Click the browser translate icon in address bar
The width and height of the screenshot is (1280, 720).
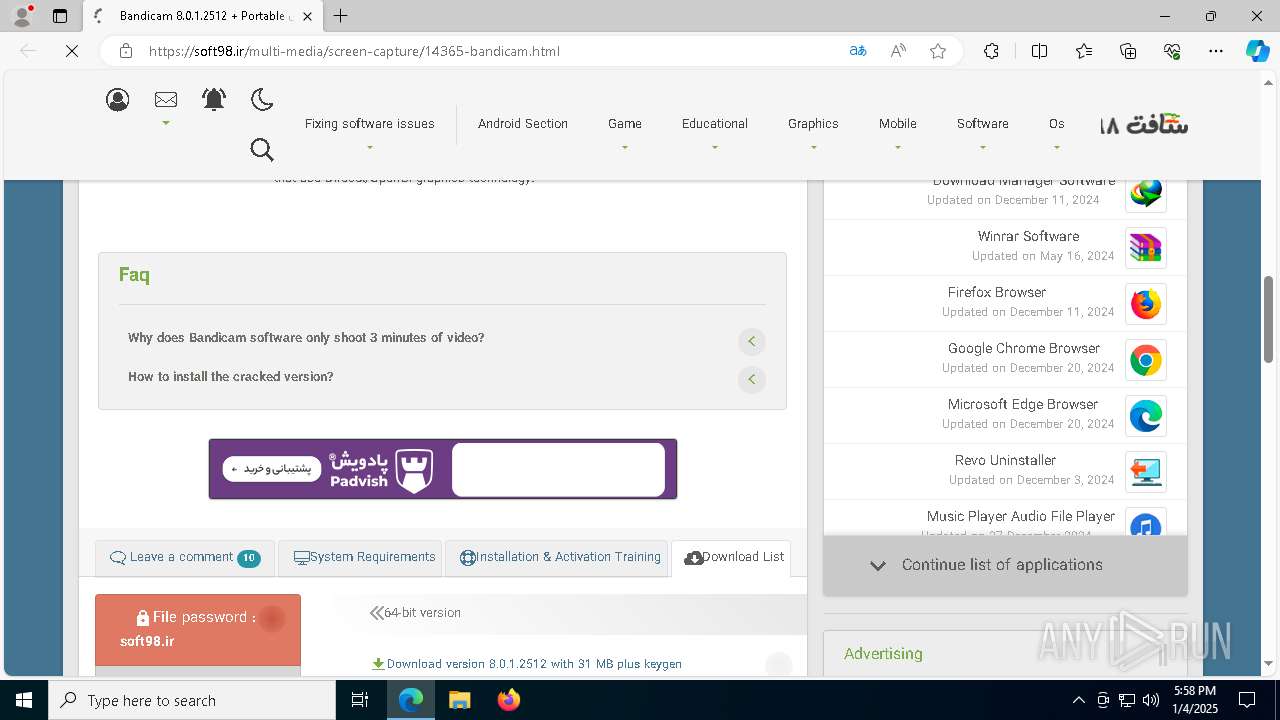point(858,51)
